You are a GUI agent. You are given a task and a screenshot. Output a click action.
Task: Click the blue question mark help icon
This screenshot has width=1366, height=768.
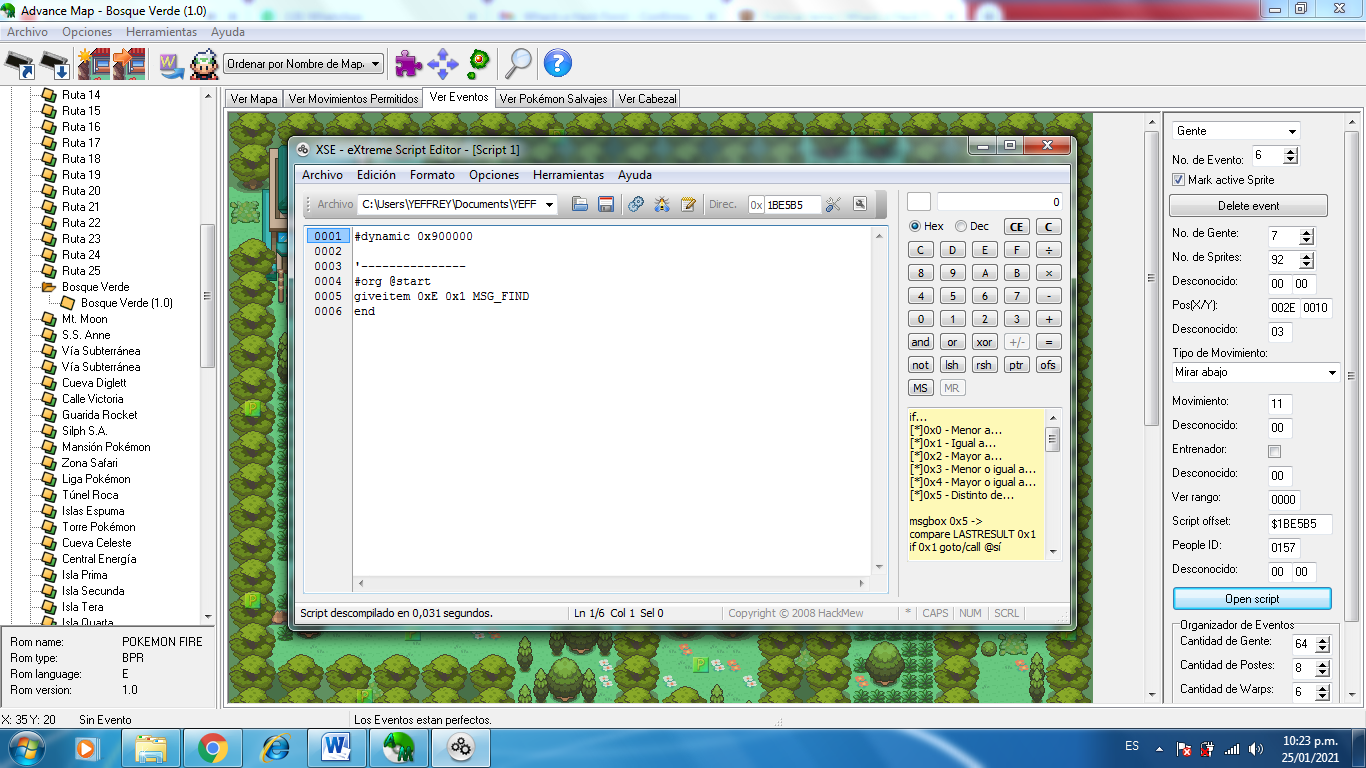[x=557, y=64]
